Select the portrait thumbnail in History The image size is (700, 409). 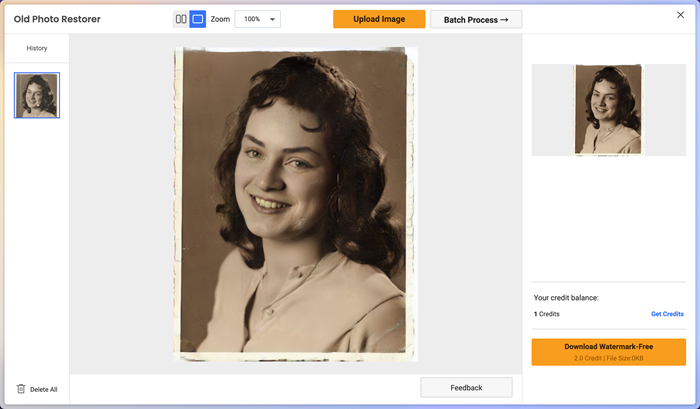coord(37,95)
